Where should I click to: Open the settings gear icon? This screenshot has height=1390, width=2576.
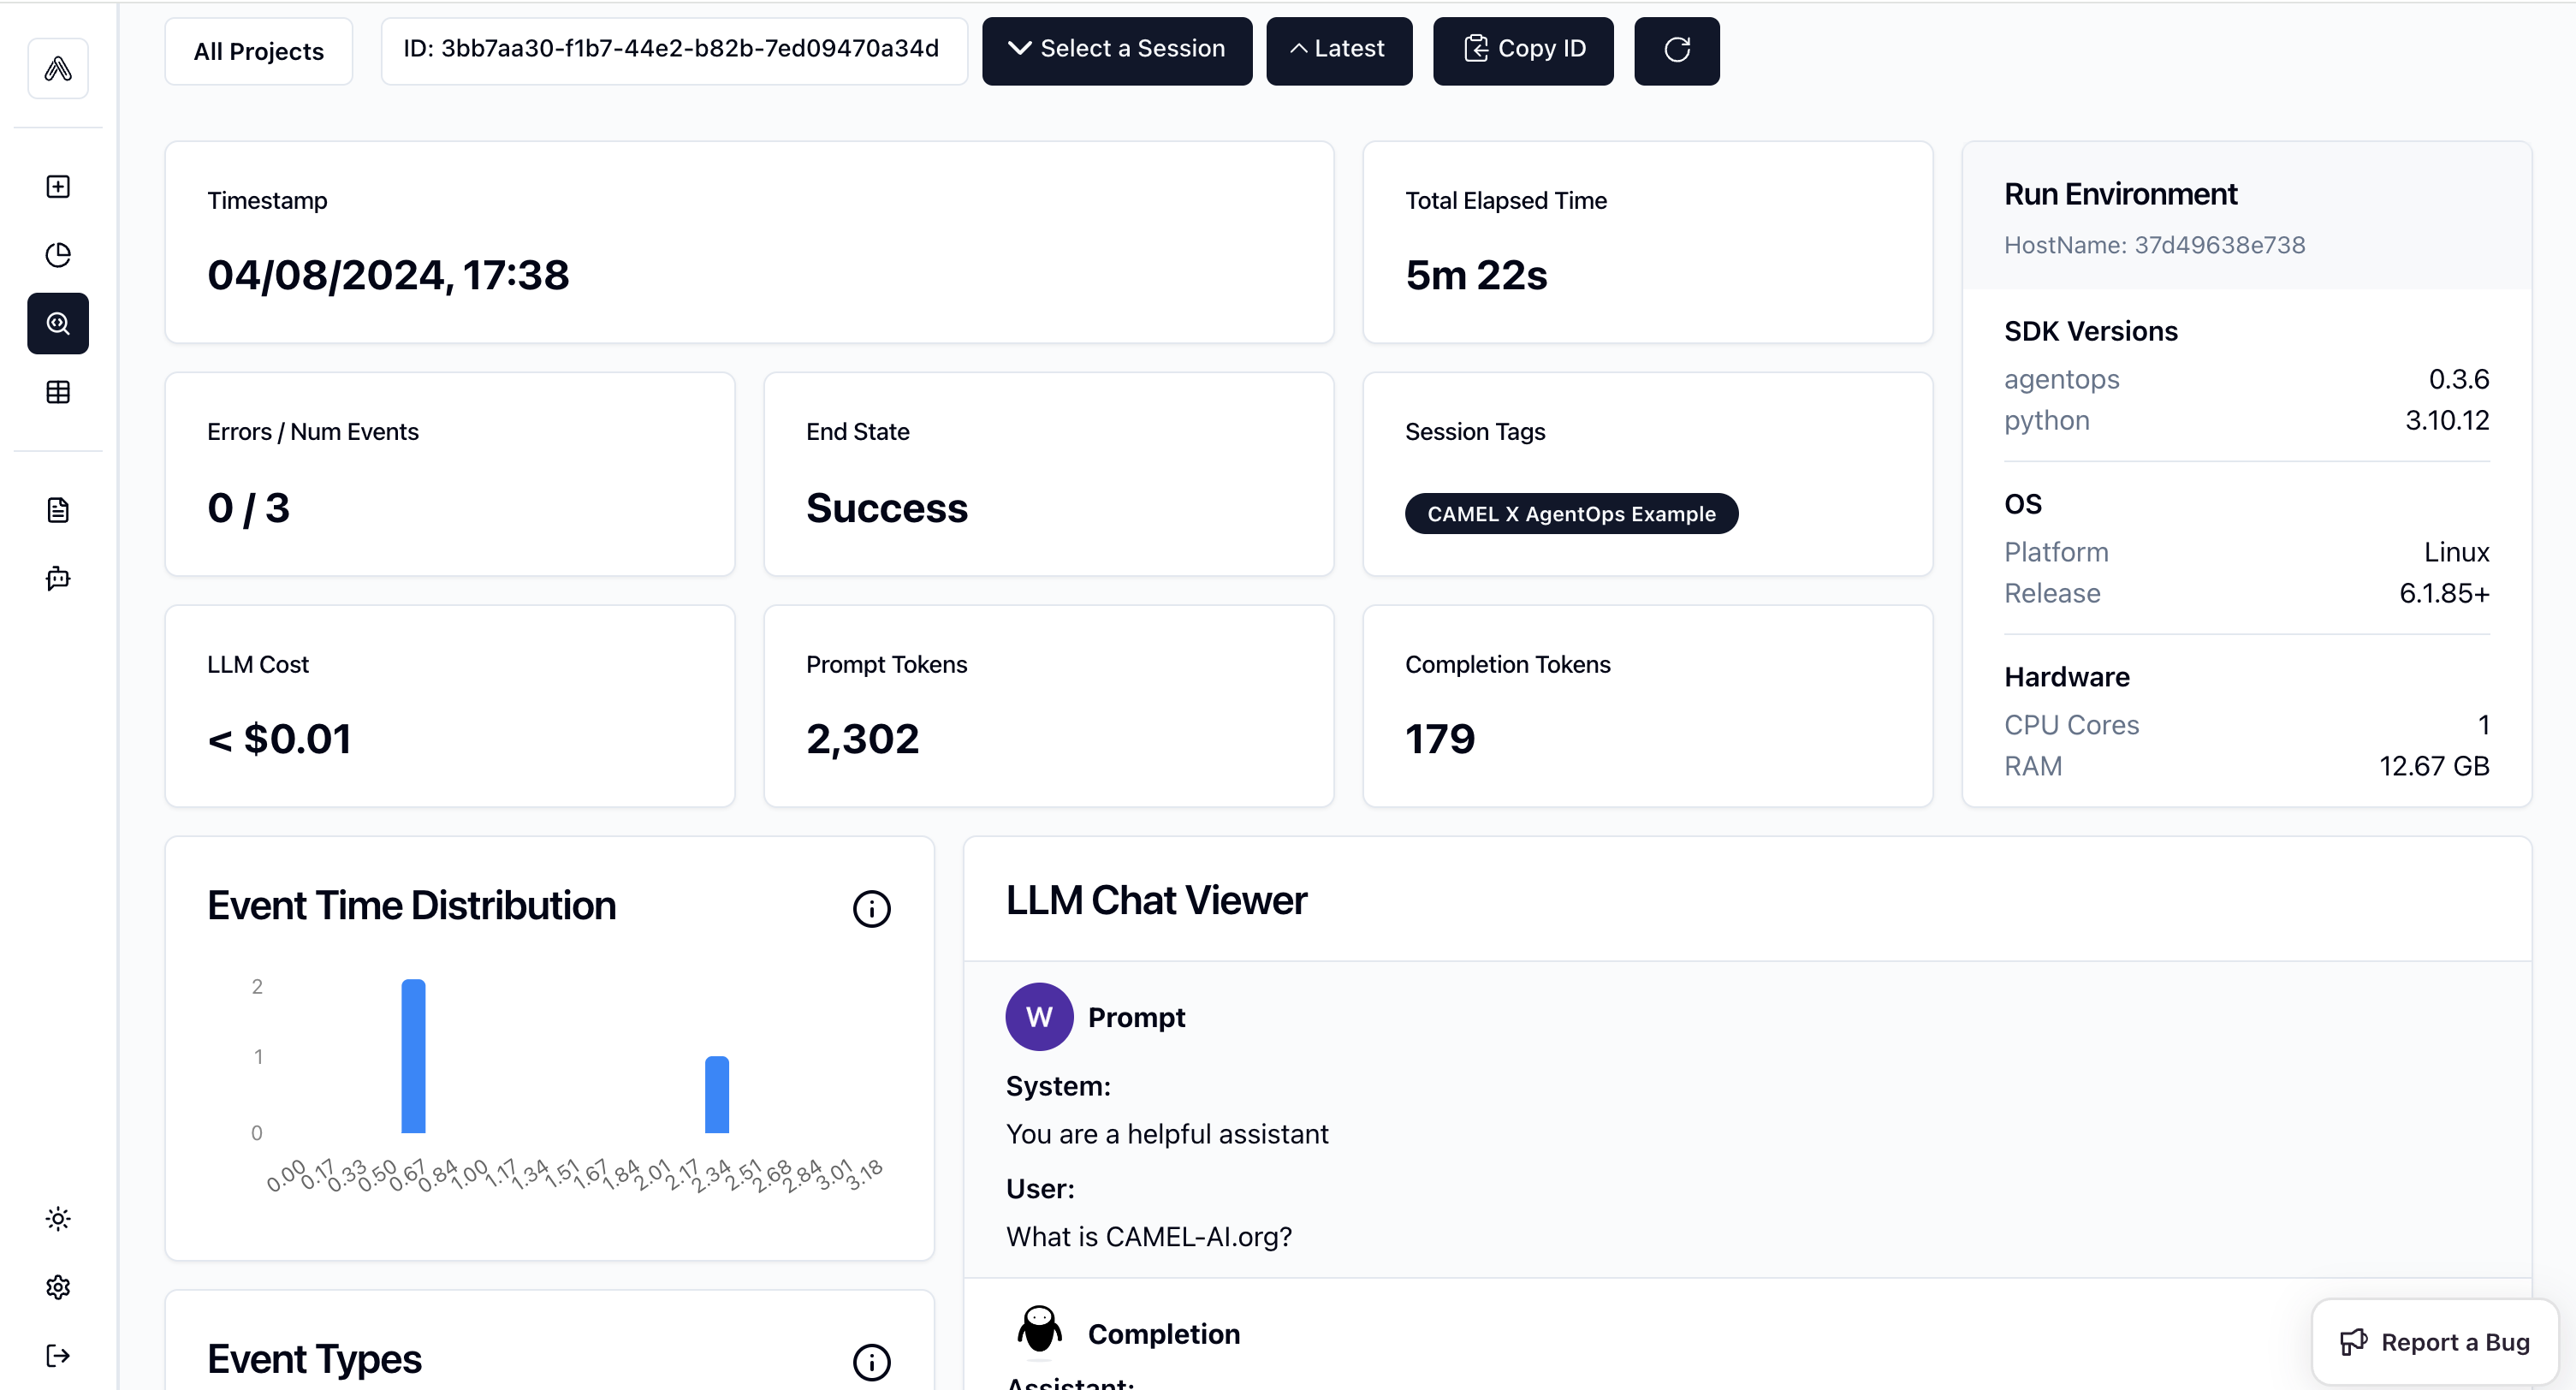(x=58, y=1287)
